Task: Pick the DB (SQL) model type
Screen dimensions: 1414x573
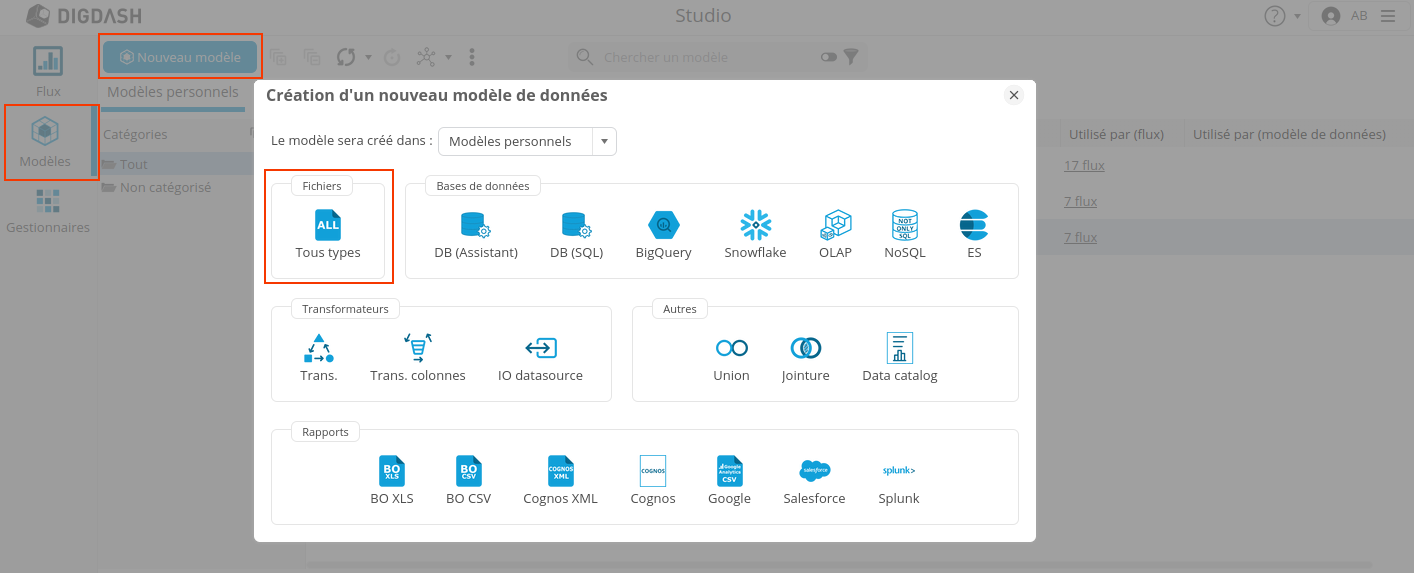Action: tap(576, 234)
